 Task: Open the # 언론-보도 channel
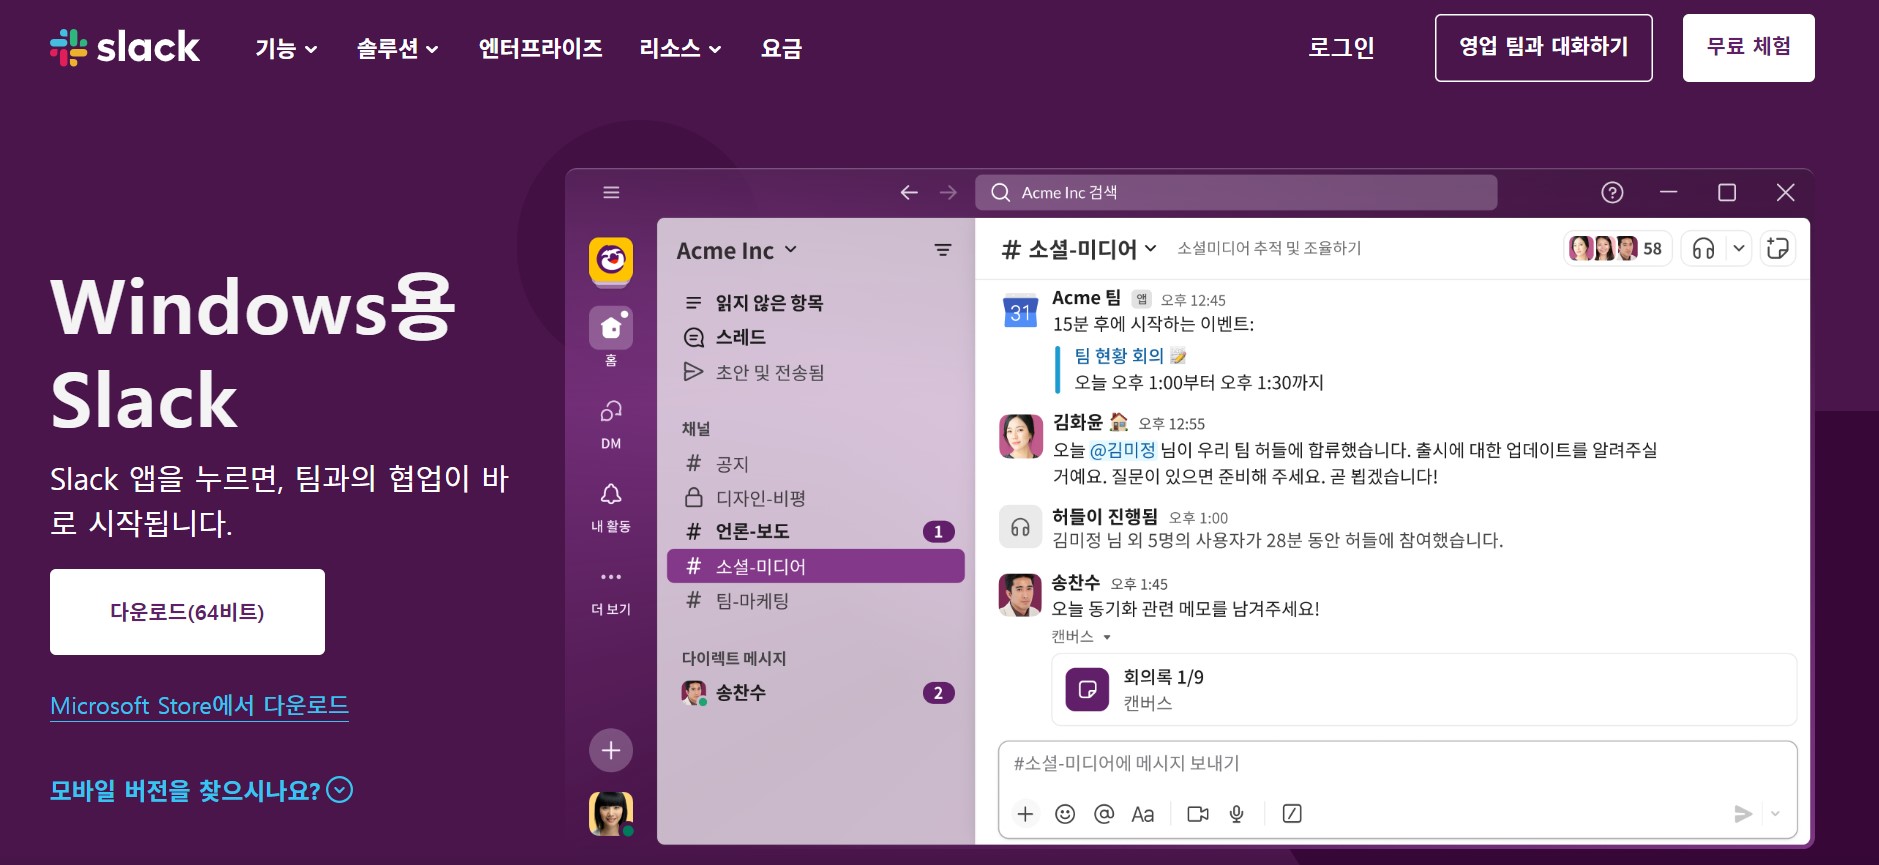(815, 531)
